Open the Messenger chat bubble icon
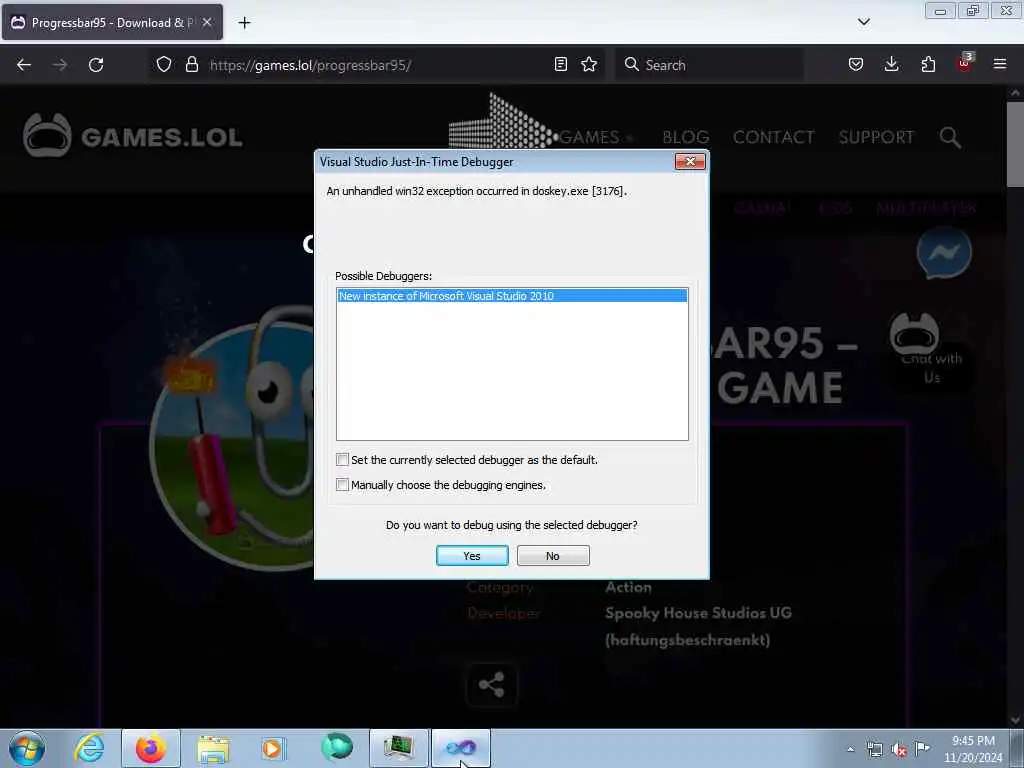Viewport: 1024px width, 768px height. 944,253
